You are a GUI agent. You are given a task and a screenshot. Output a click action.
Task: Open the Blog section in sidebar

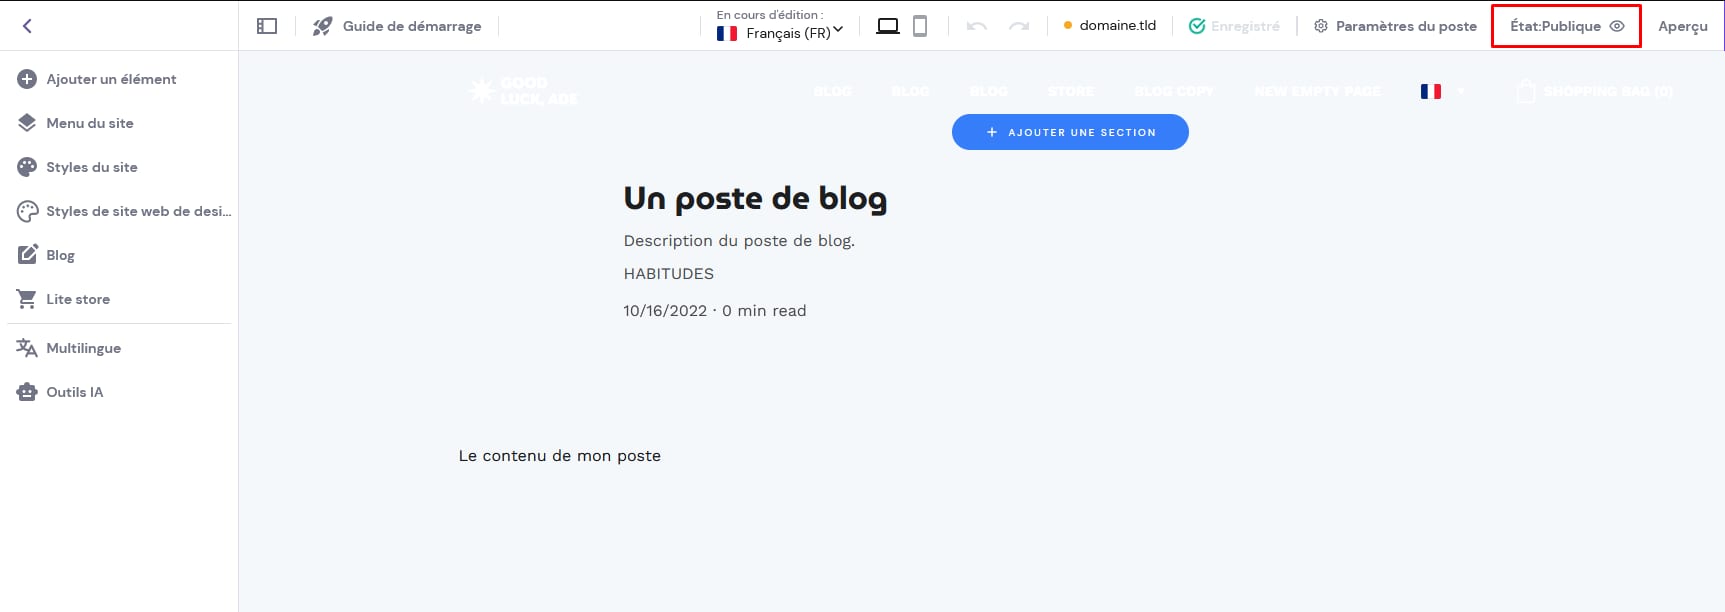coord(60,255)
